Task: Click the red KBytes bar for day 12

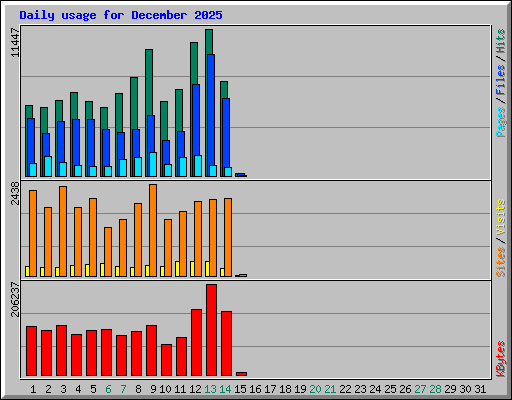Action: 196,343
